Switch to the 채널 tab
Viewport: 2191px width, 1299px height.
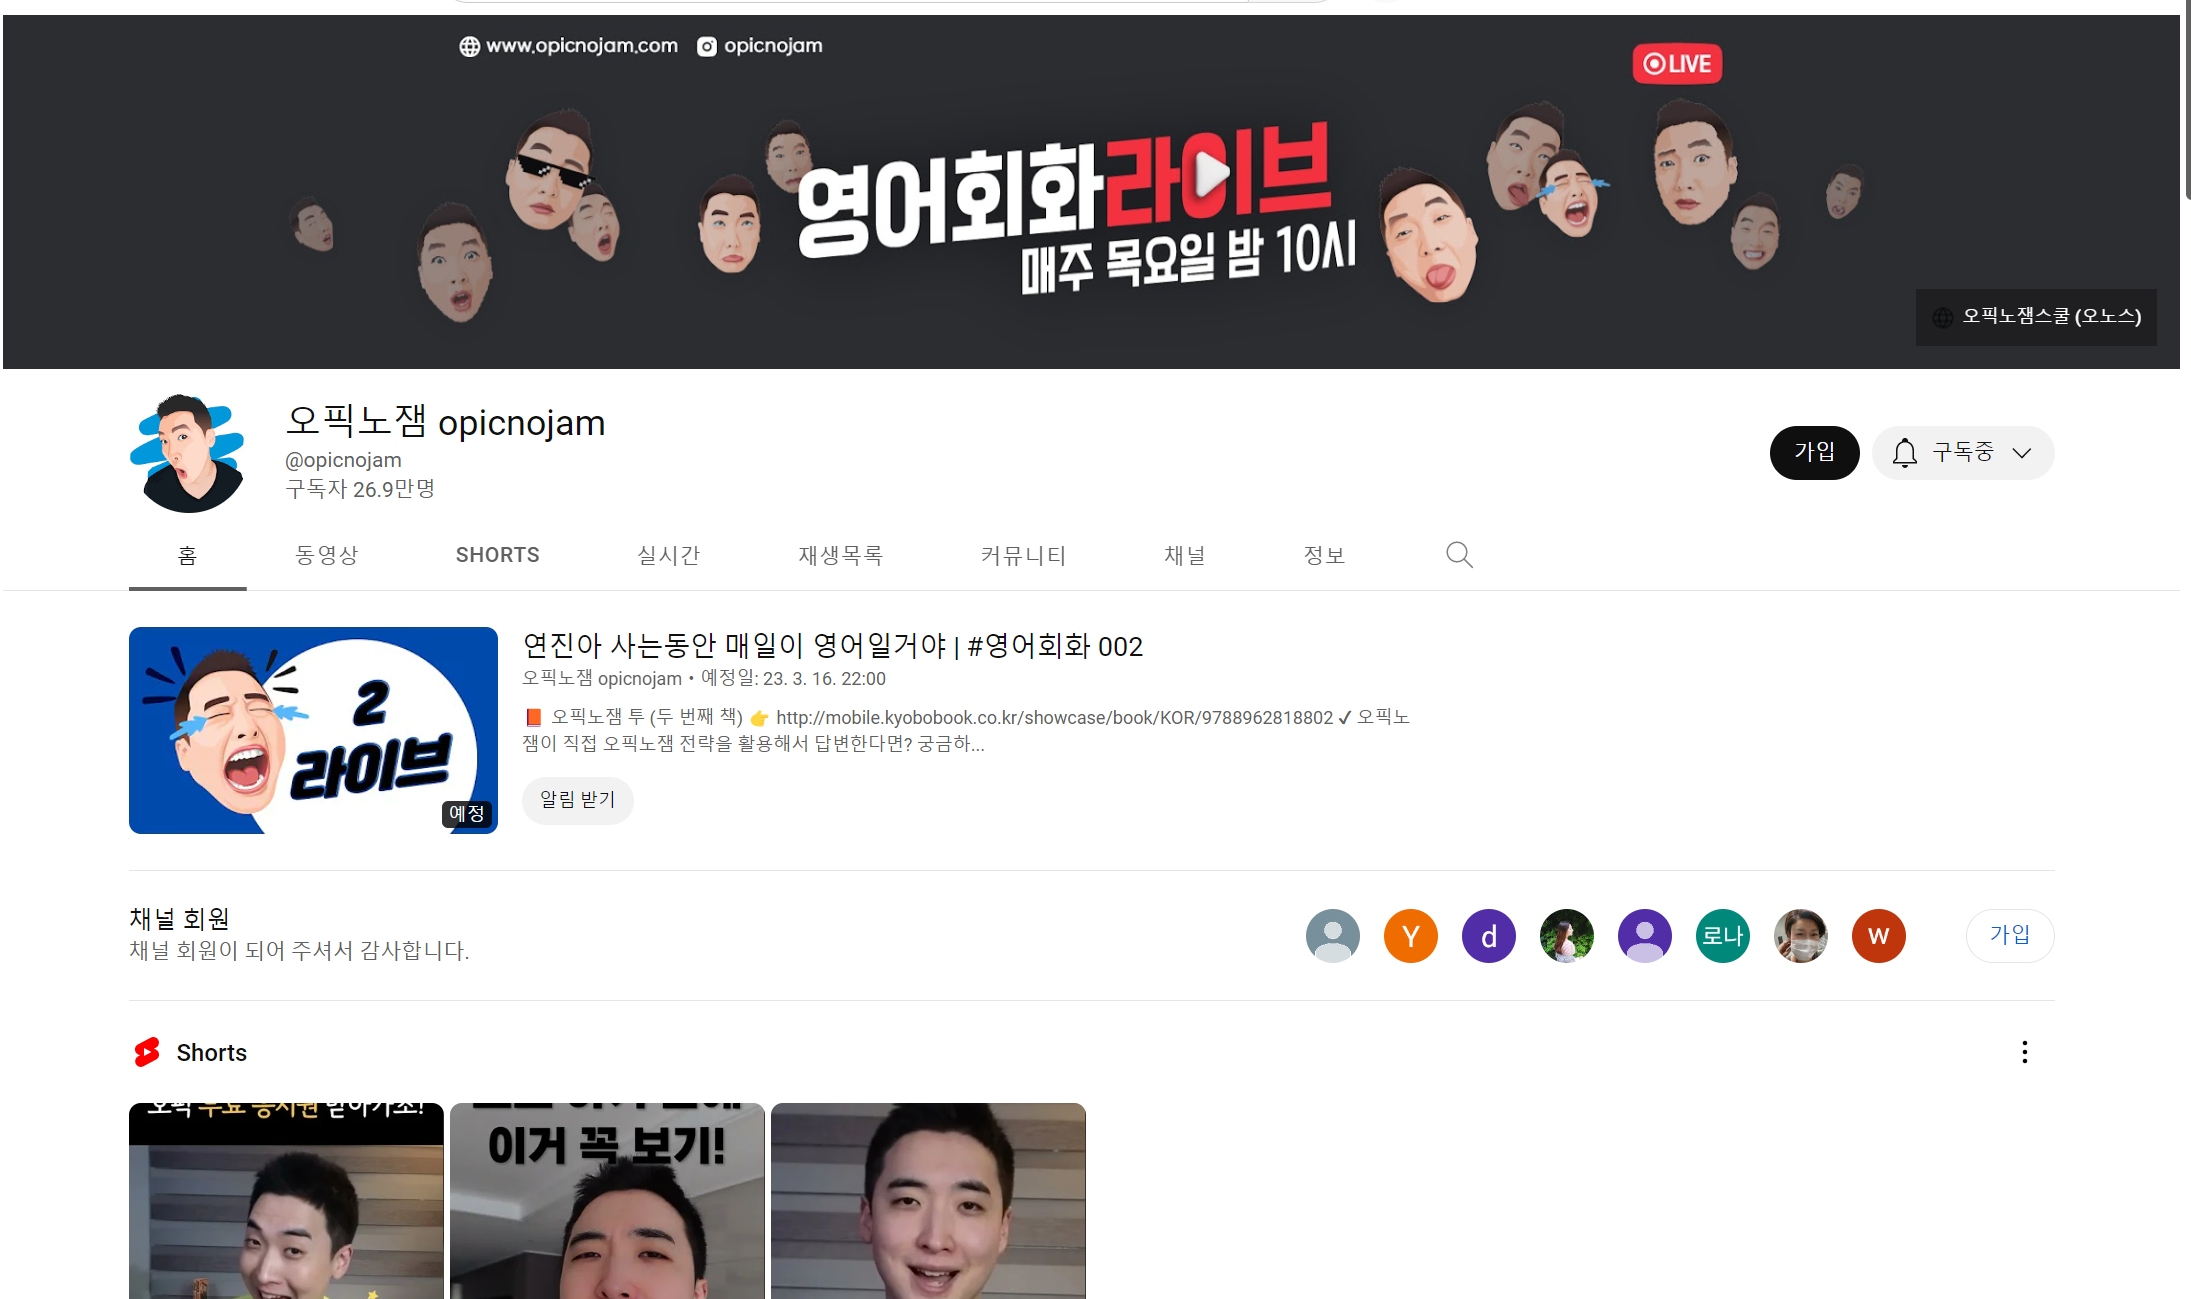pos(1185,556)
